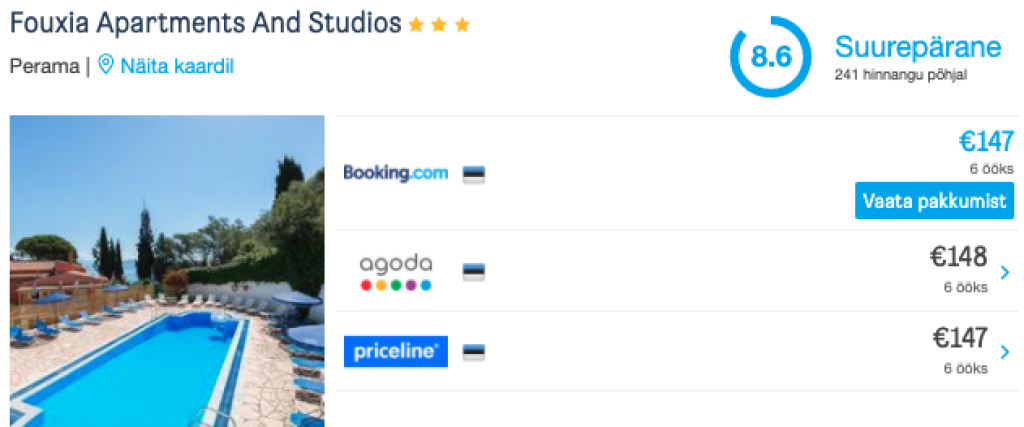This screenshot has width=1024, height=427.
Task: Click the Estonian flag beside agoda
Action: click(x=474, y=271)
